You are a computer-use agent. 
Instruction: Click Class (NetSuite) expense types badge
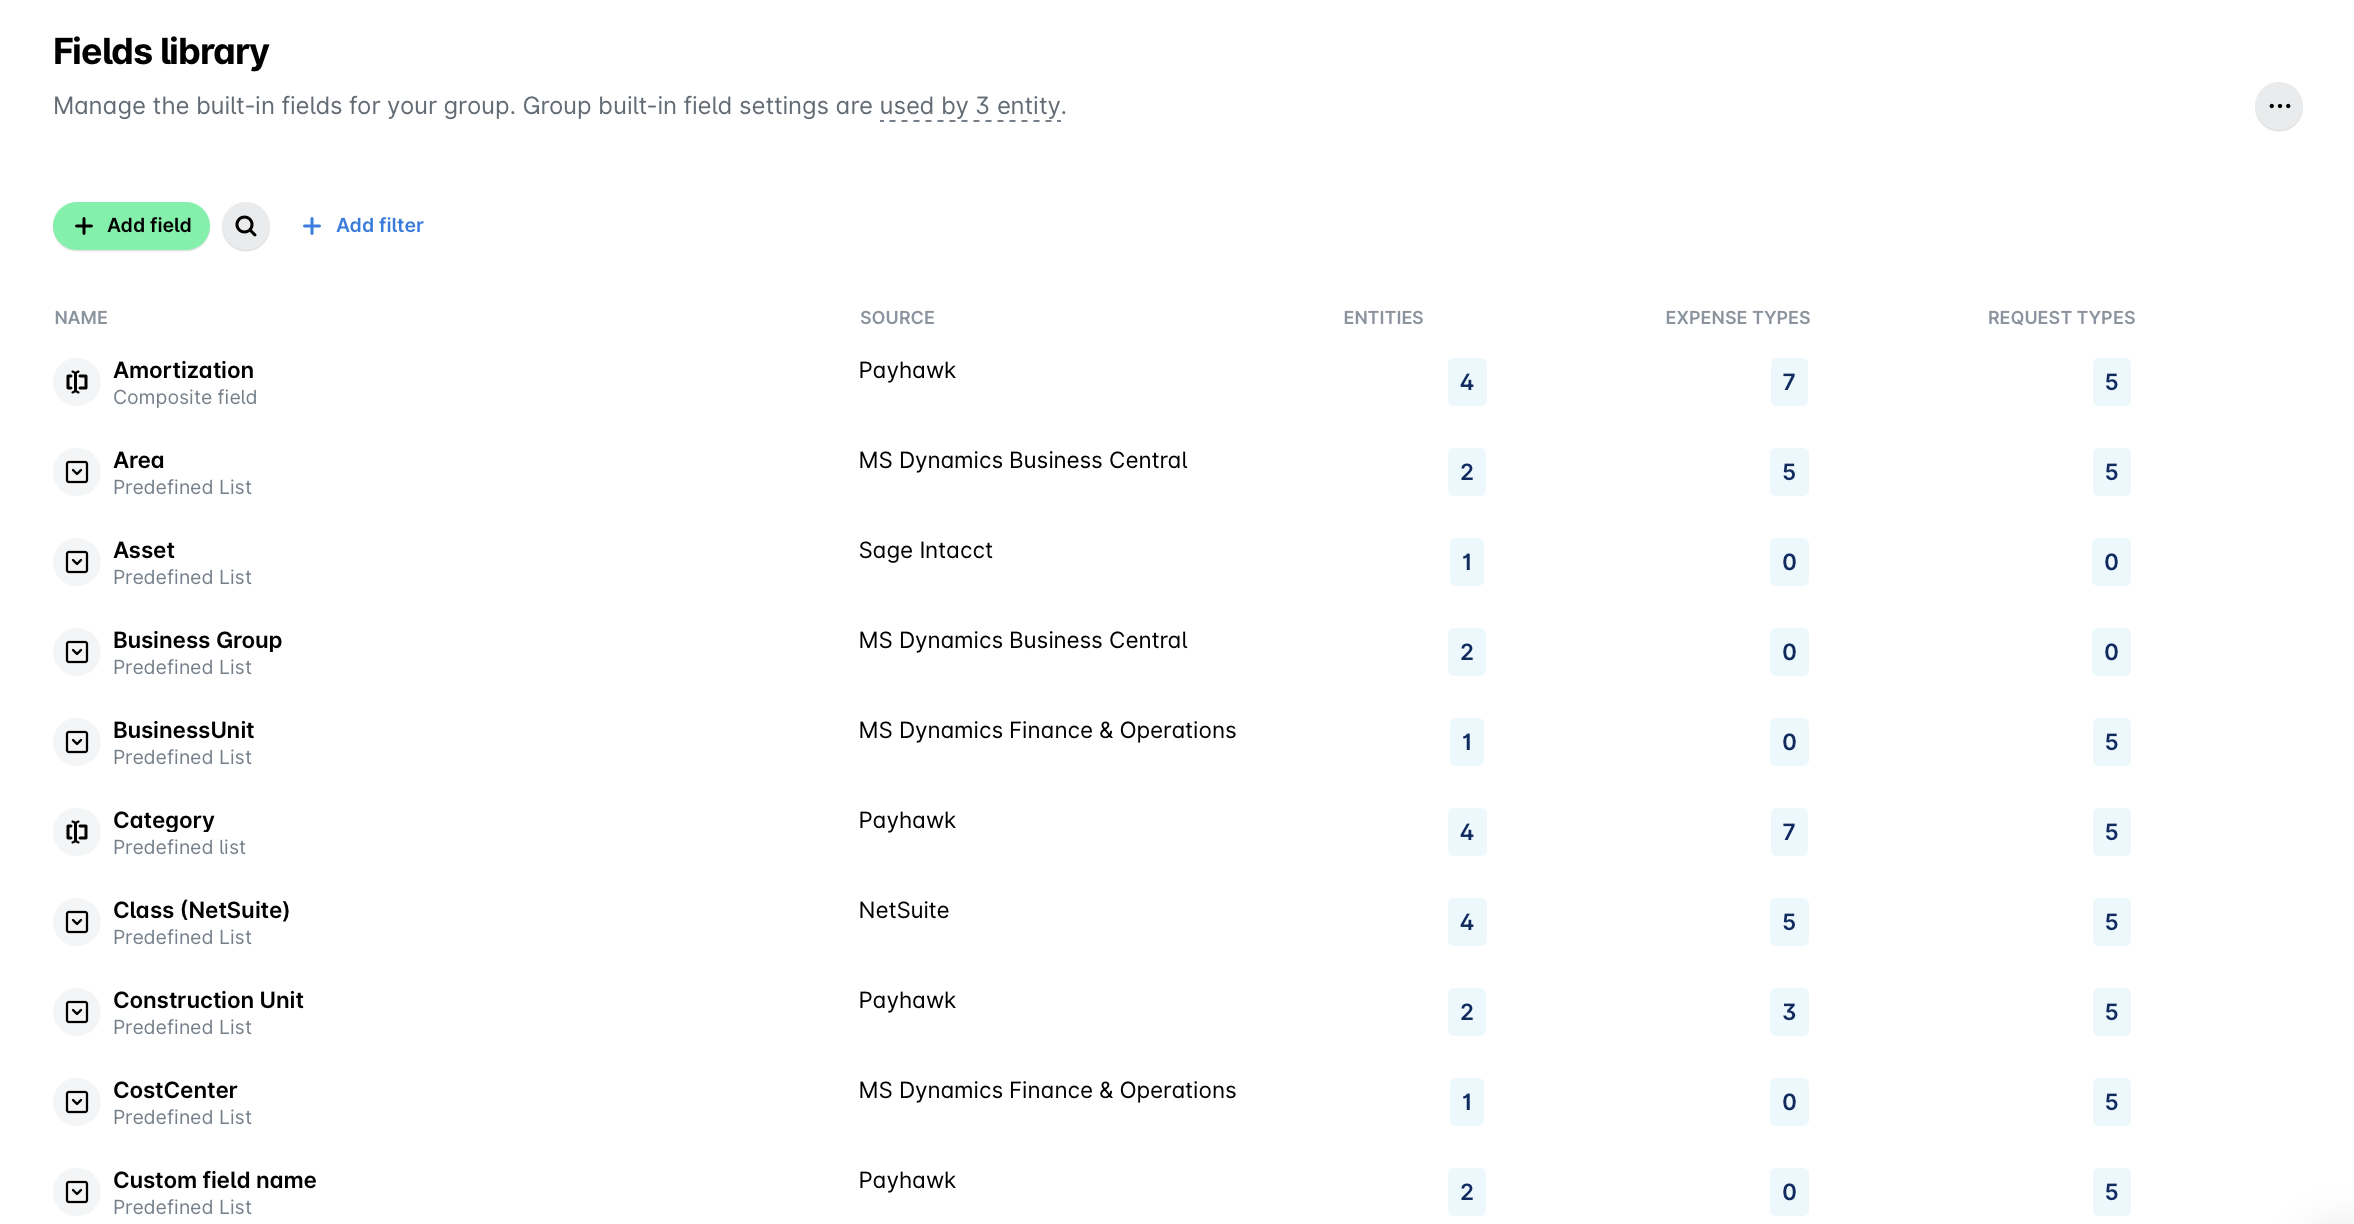[x=1789, y=922]
